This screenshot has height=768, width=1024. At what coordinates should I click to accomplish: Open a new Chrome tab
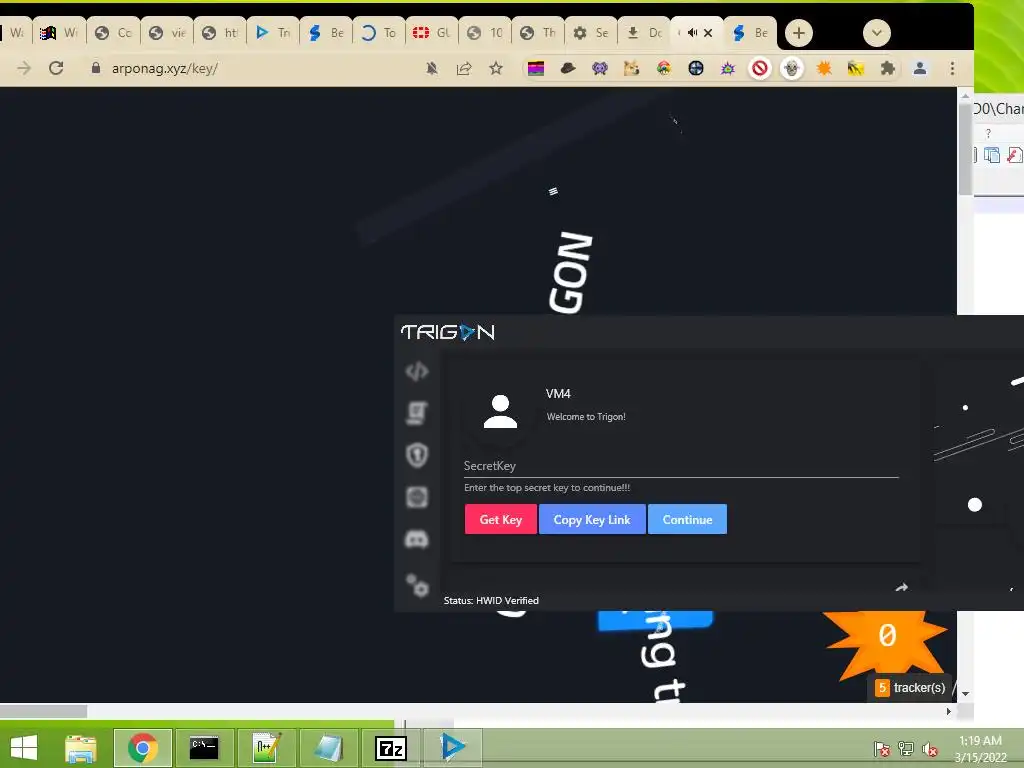tap(798, 33)
